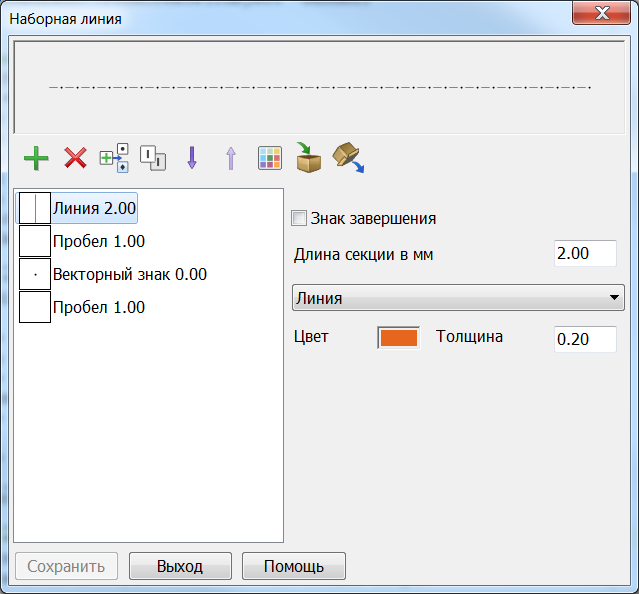639x594 pixels.
Task: Enable the 'Знак завершения' checkbox
Action: click(298, 218)
